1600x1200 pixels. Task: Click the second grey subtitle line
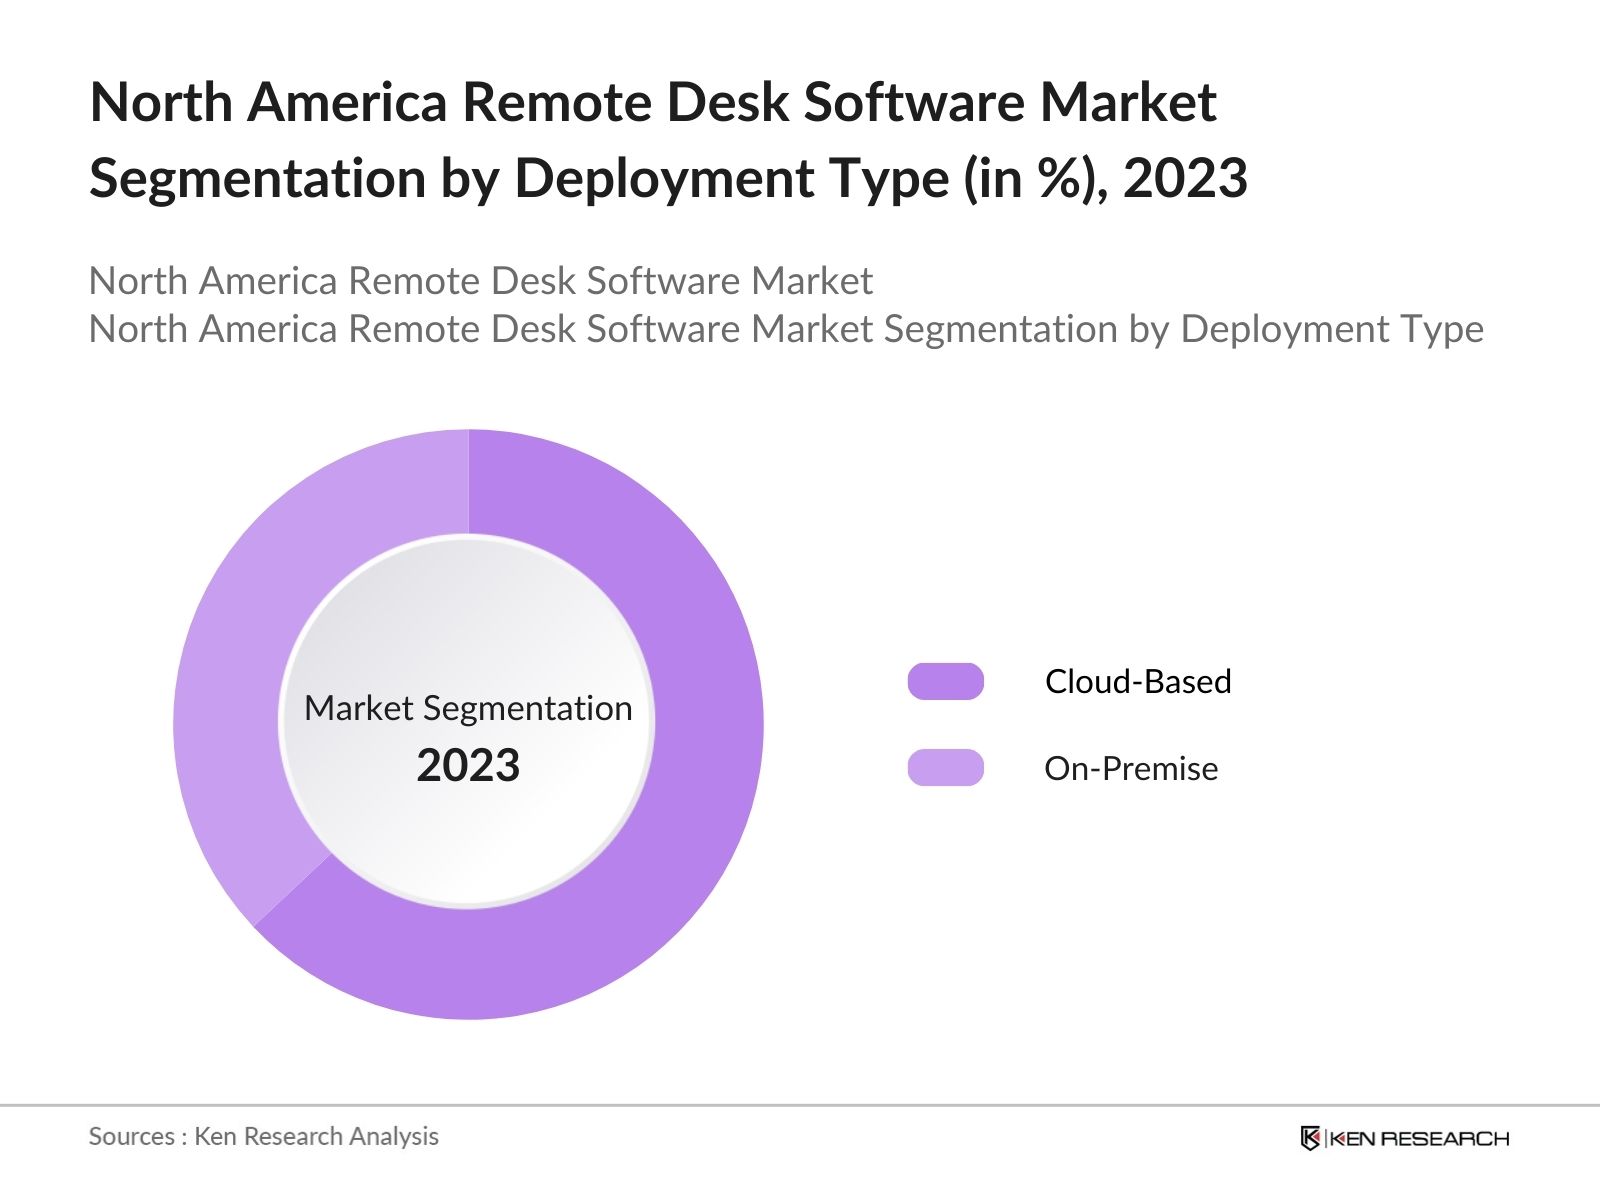point(785,329)
